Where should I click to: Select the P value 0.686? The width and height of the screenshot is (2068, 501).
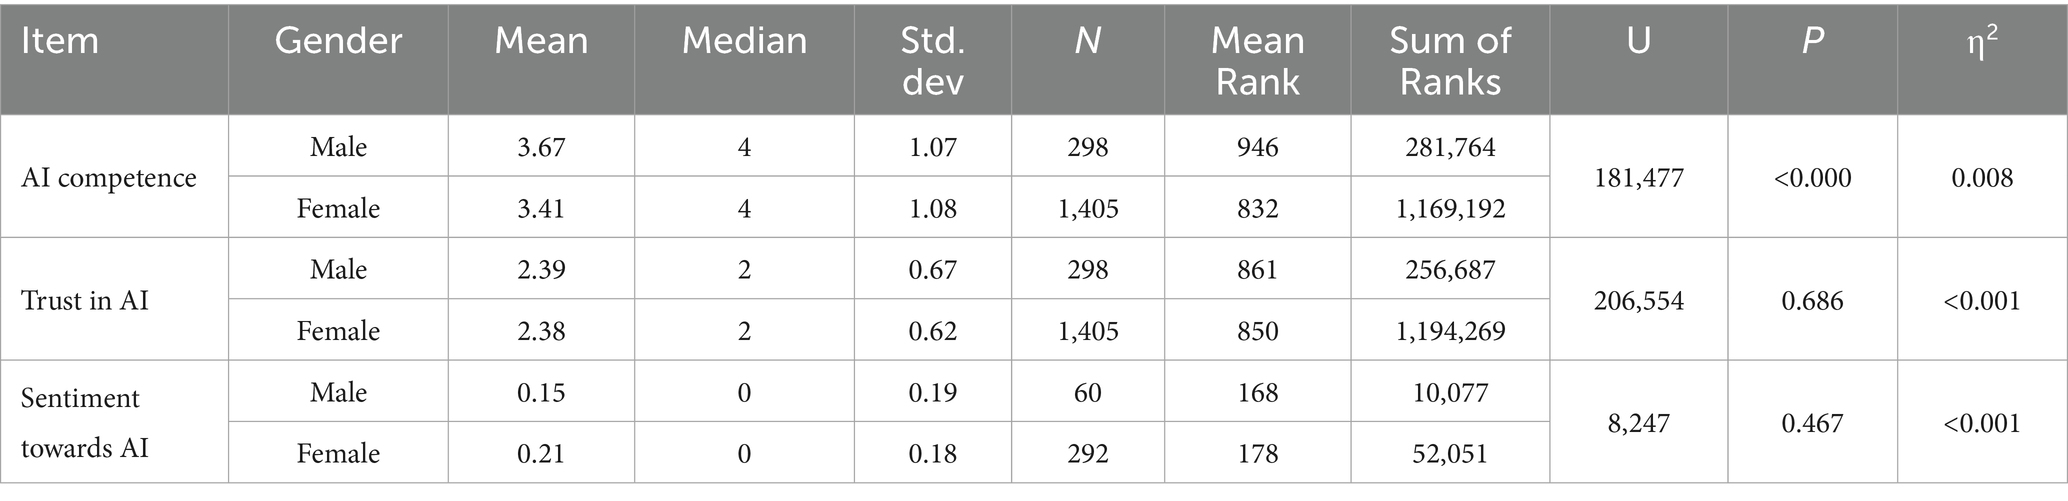1812,300
